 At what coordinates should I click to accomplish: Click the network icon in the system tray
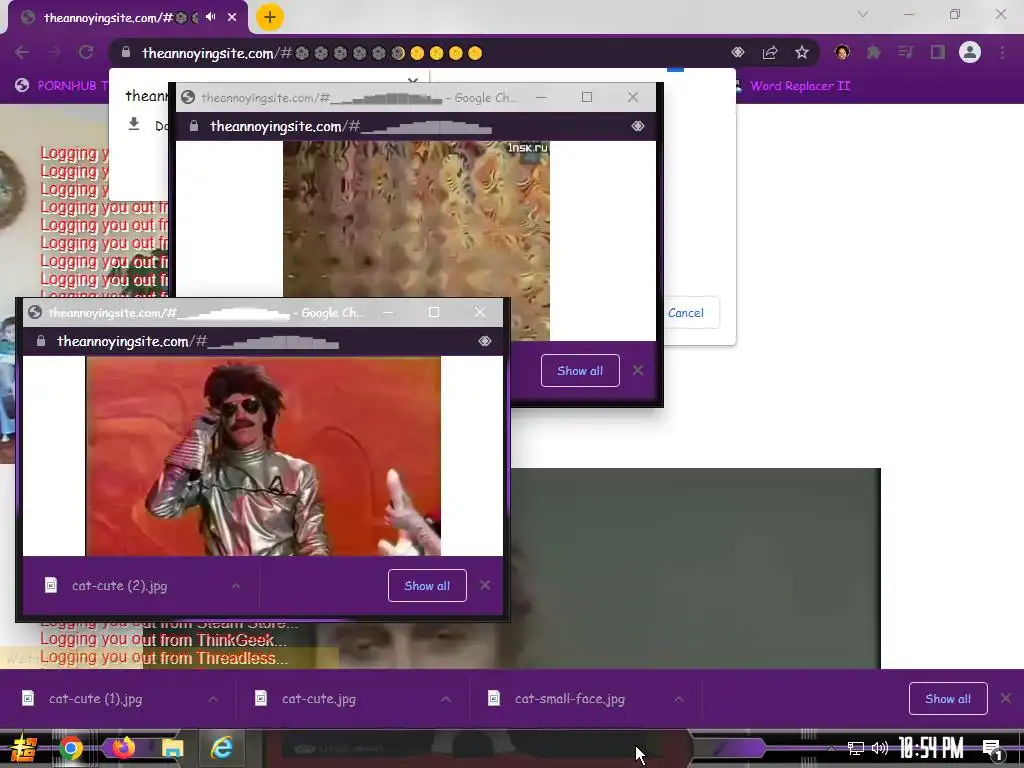(x=856, y=748)
